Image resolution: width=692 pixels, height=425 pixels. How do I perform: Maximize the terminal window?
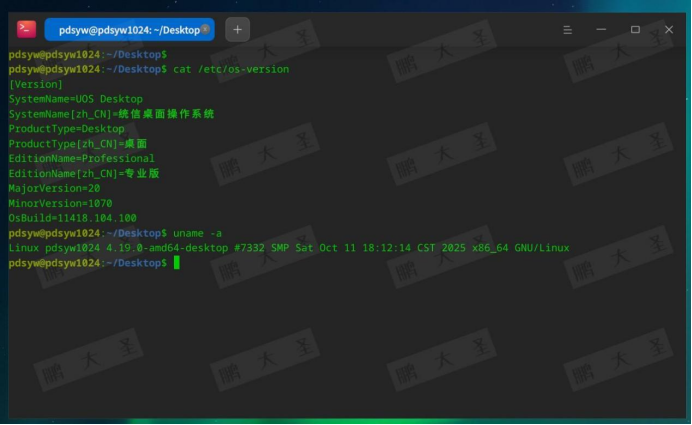[635, 30]
